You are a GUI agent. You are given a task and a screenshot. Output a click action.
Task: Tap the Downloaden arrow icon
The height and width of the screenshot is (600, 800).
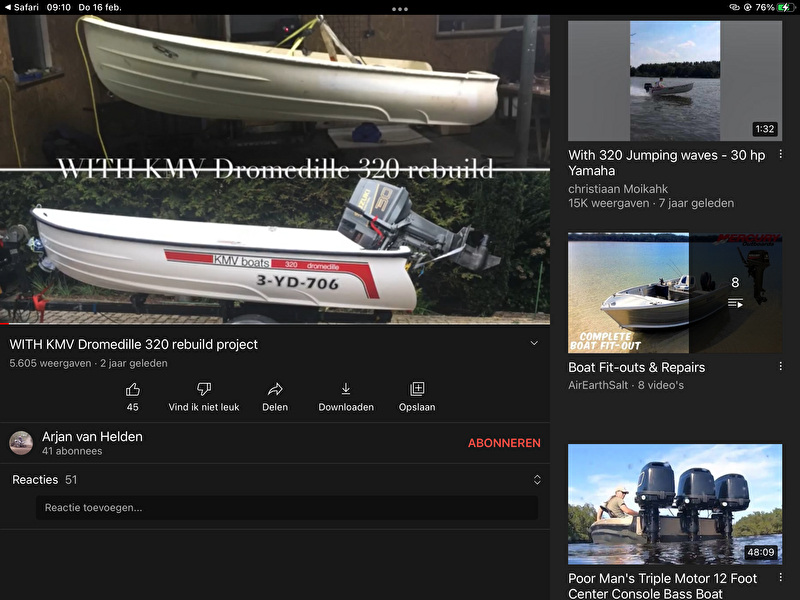(x=346, y=389)
